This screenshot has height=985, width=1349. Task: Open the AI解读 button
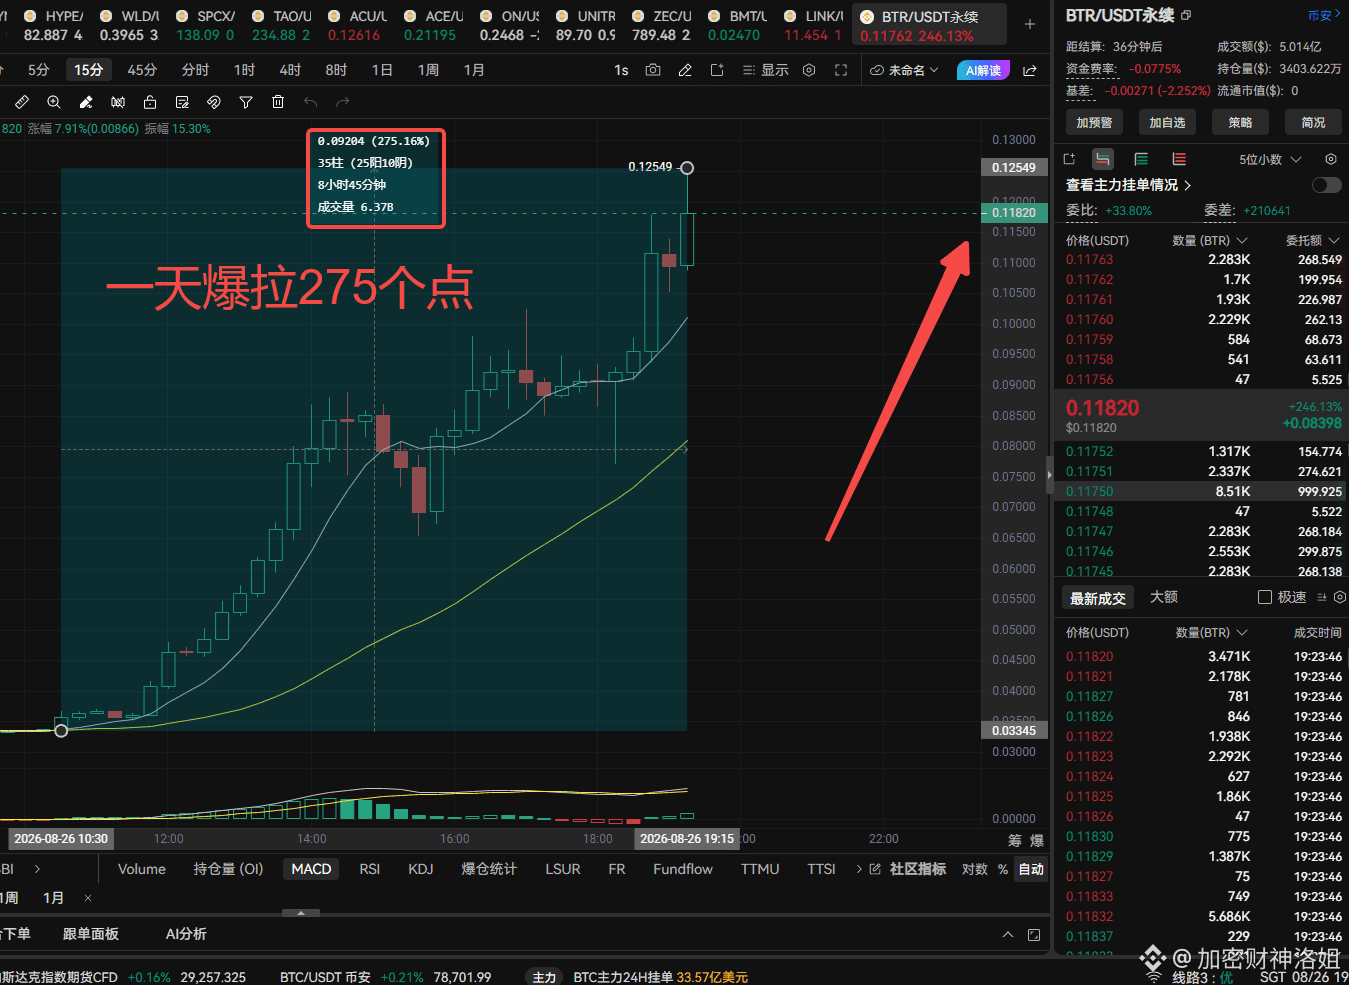[x=984, y=70]
